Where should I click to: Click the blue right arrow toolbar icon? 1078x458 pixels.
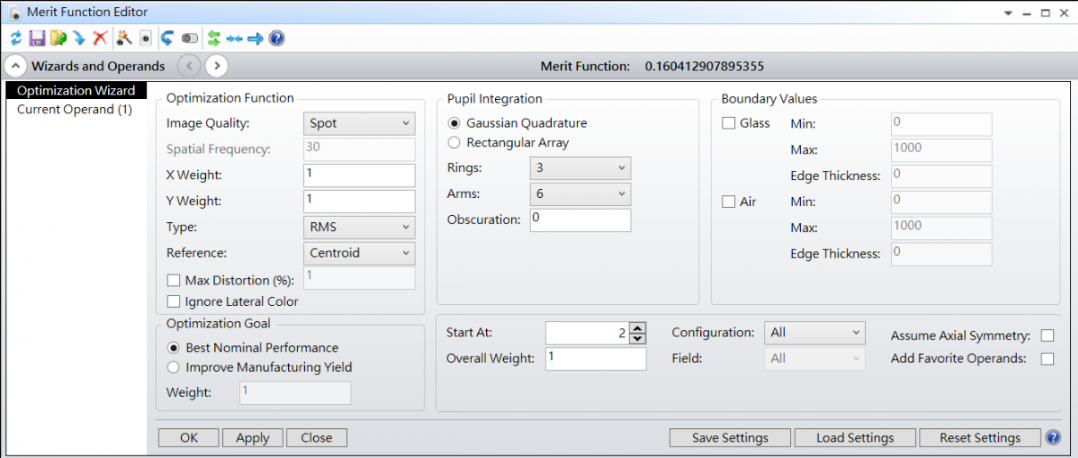[255, 38]
